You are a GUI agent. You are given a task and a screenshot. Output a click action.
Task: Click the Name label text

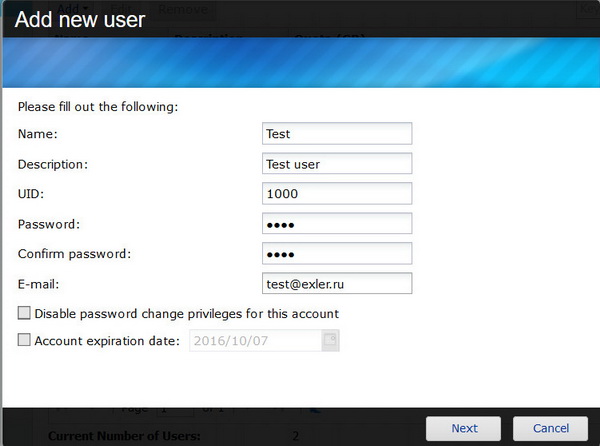pyautogui.click(x=38, y=134)
